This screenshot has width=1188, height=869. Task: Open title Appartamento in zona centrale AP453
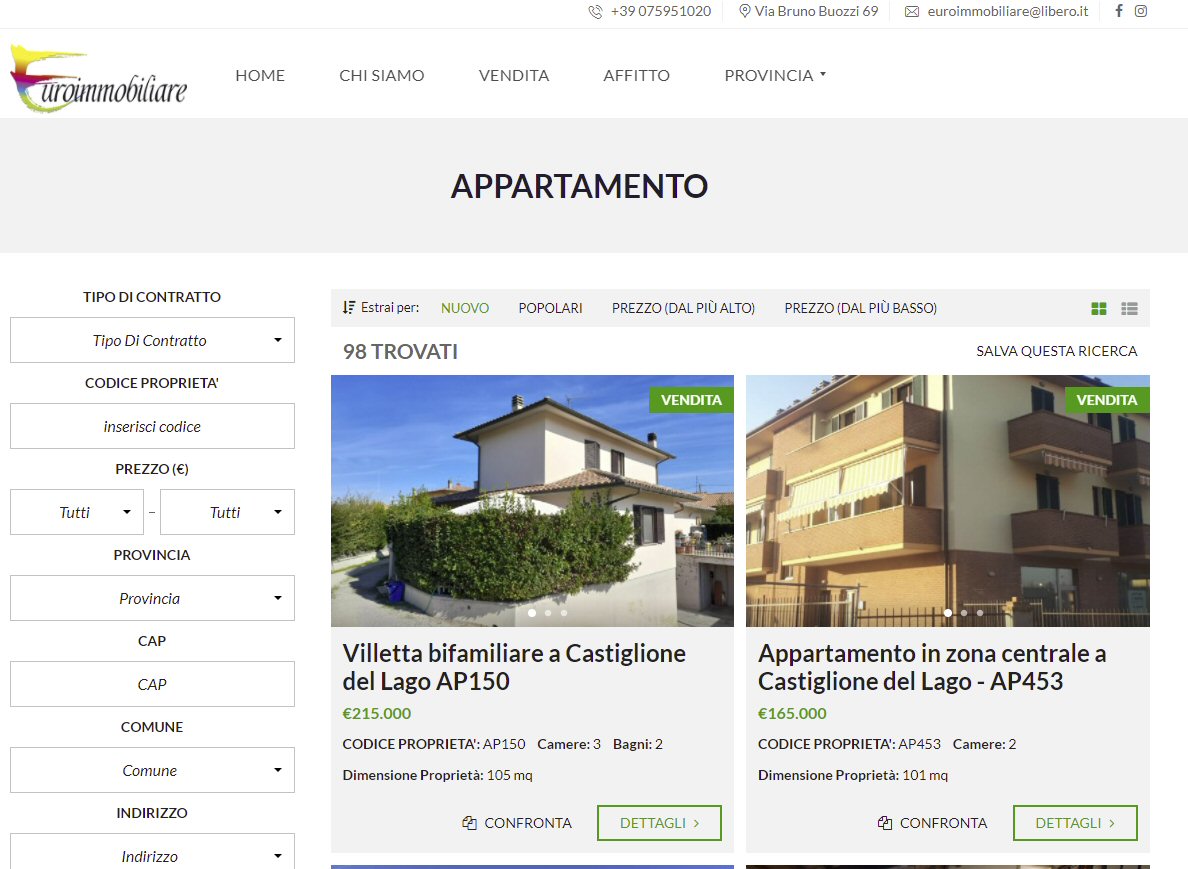[x=932, y=667]
